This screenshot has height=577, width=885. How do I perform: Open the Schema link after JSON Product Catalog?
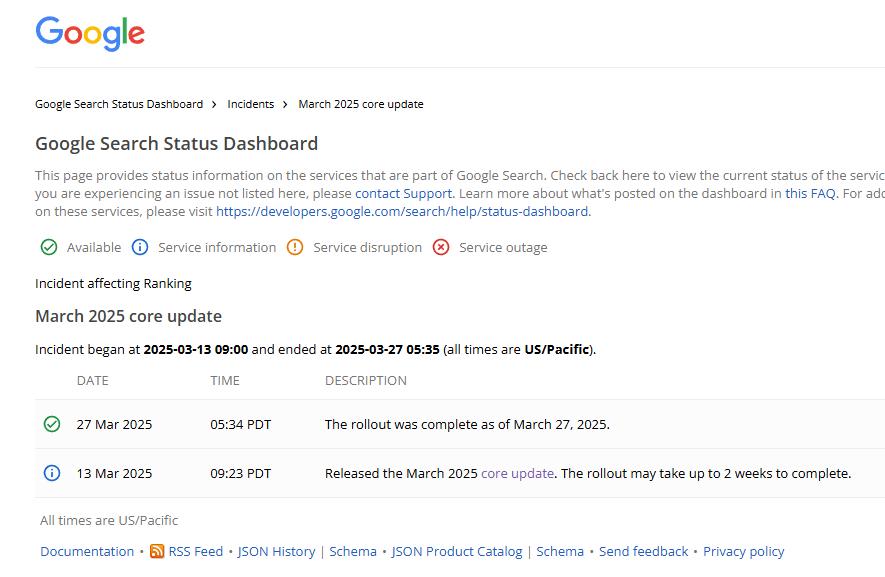pos(560,552)
